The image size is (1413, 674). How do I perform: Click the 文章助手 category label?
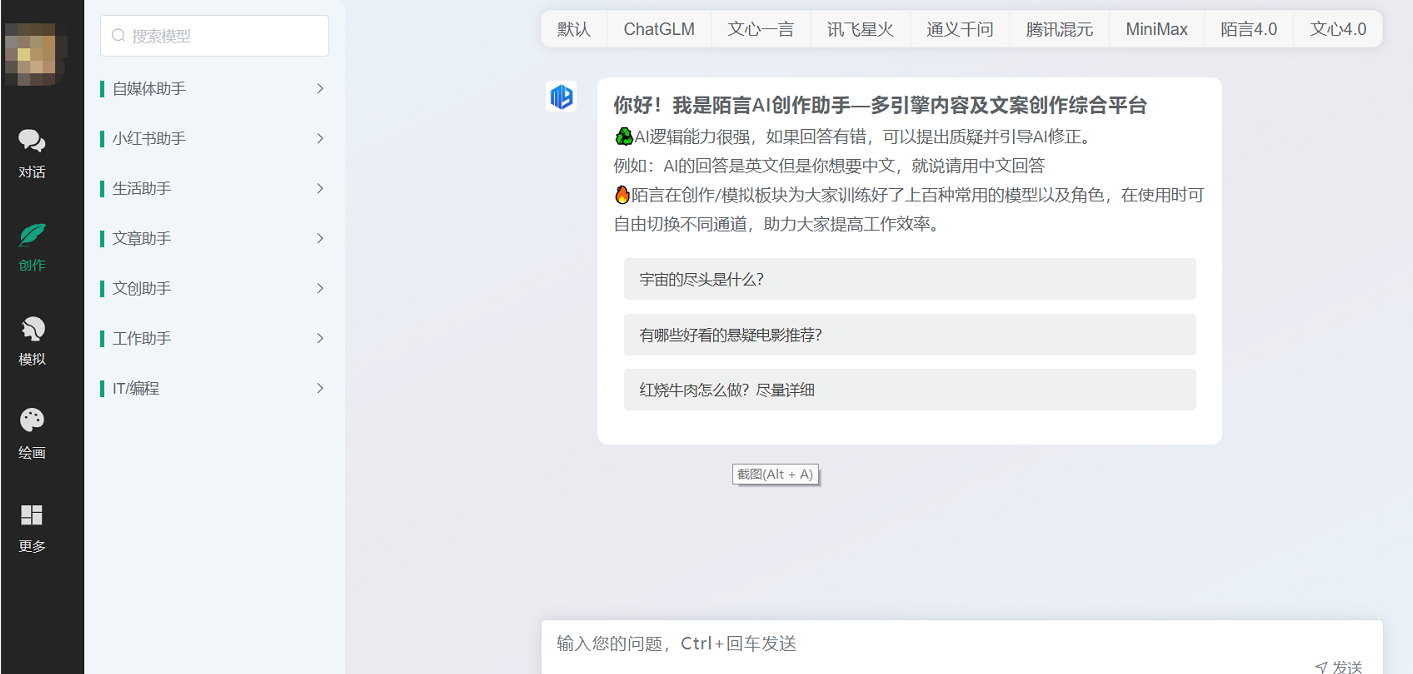[x=142, y=238]
